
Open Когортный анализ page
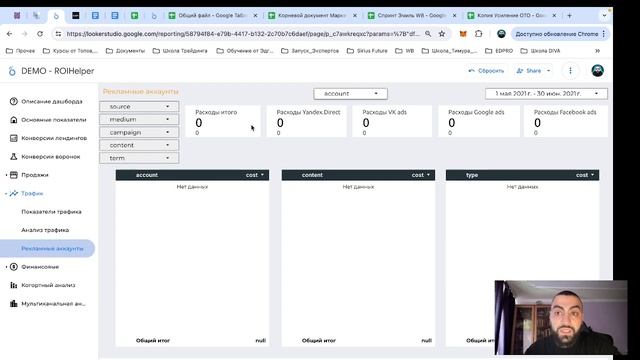click(x=48, y=285)
